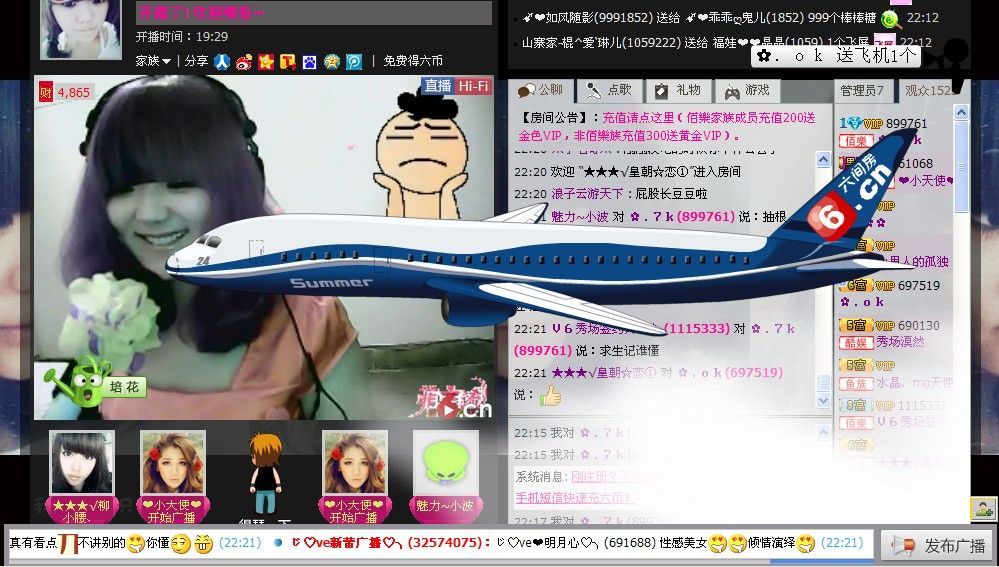
Task: Select user 魅力~小波 in chat
Action: coord(579,217)
